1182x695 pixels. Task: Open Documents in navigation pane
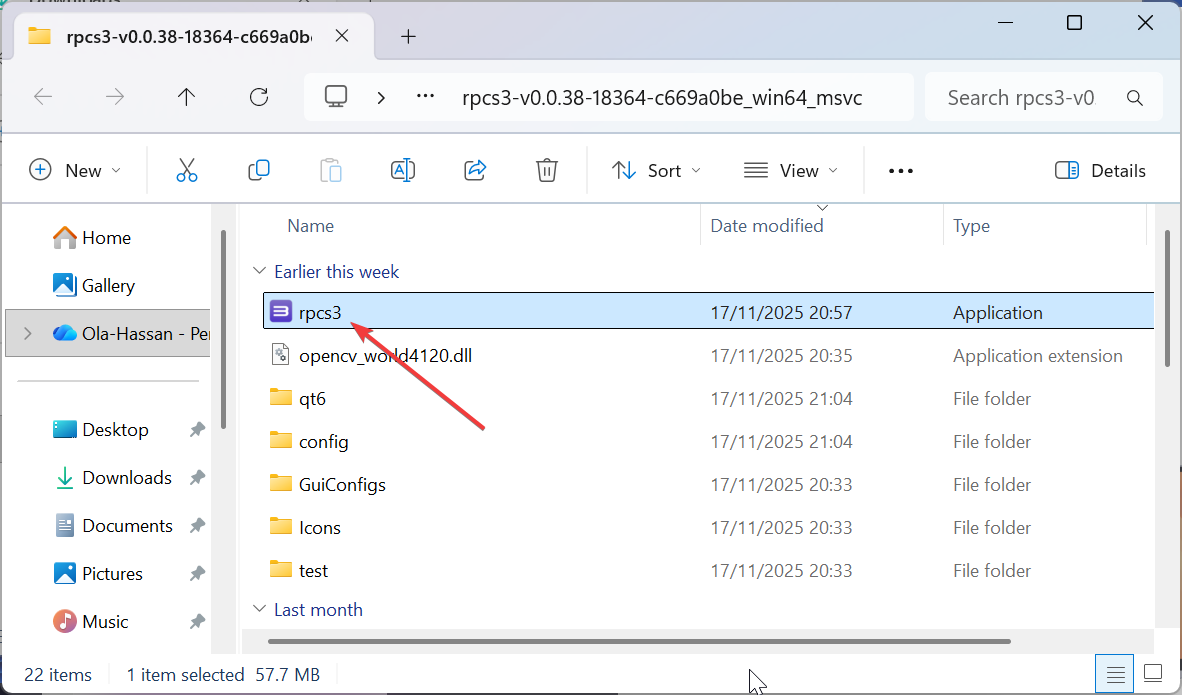tap(113, 526)
